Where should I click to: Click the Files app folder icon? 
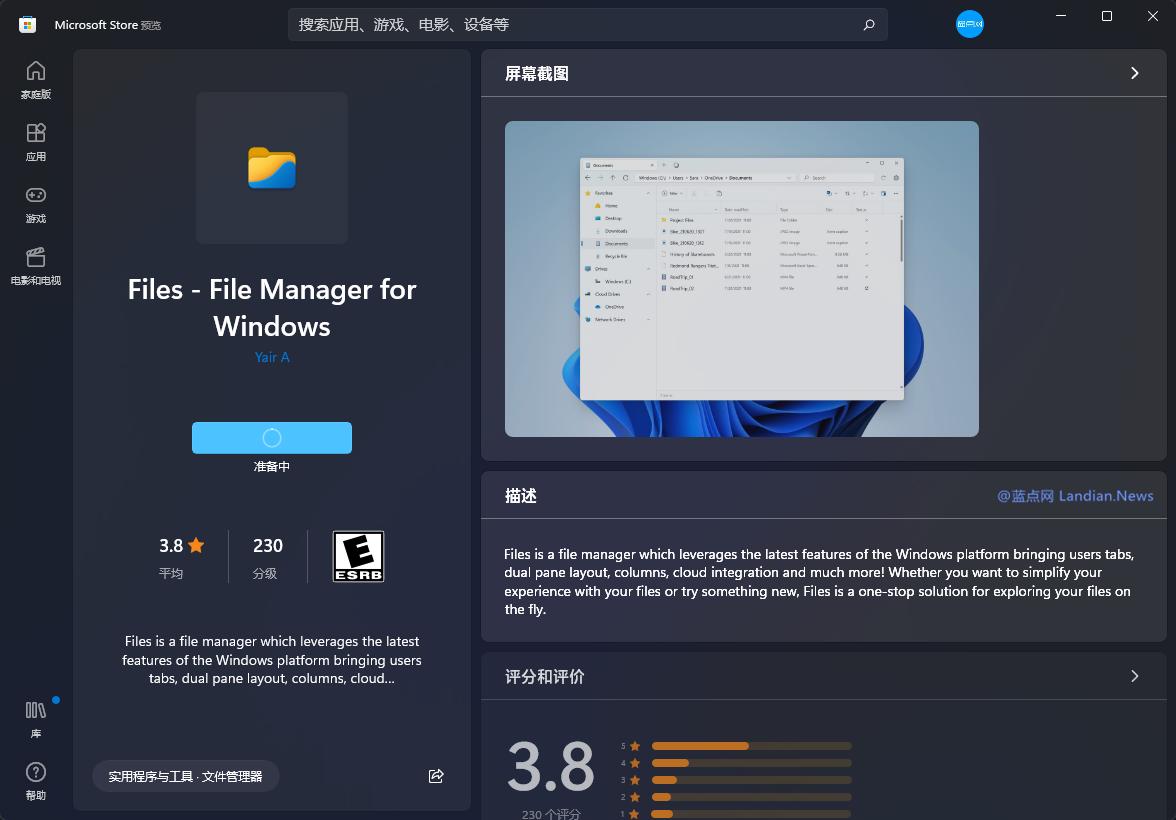272,168
